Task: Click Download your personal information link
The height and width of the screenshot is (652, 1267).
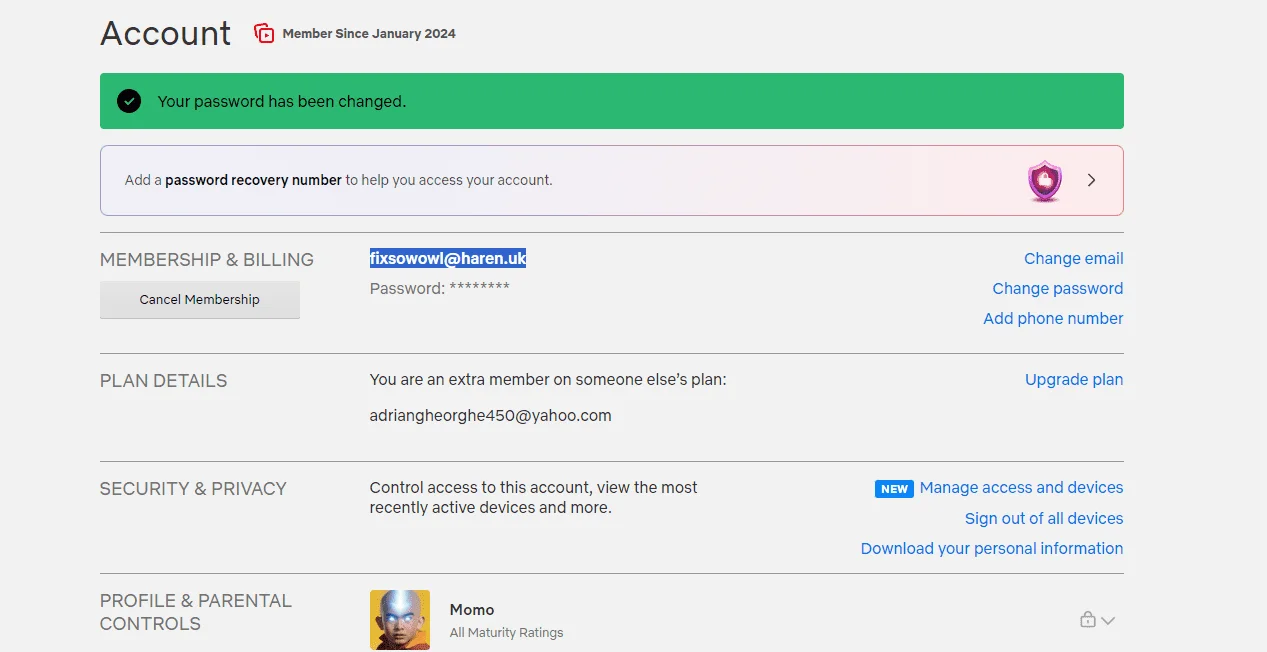Action: 992,549
